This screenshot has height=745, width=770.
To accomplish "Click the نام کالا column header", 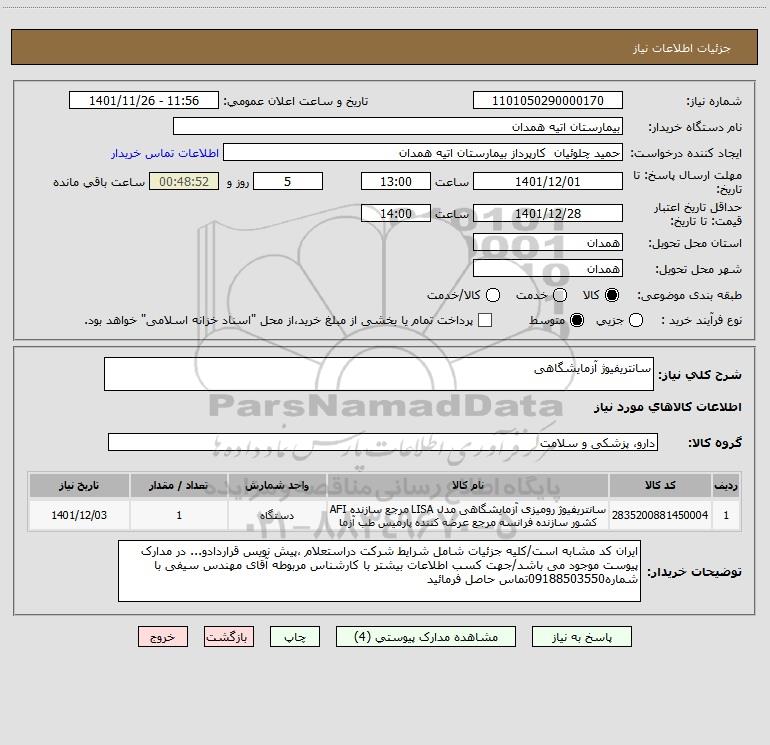I will click(468, 485).
